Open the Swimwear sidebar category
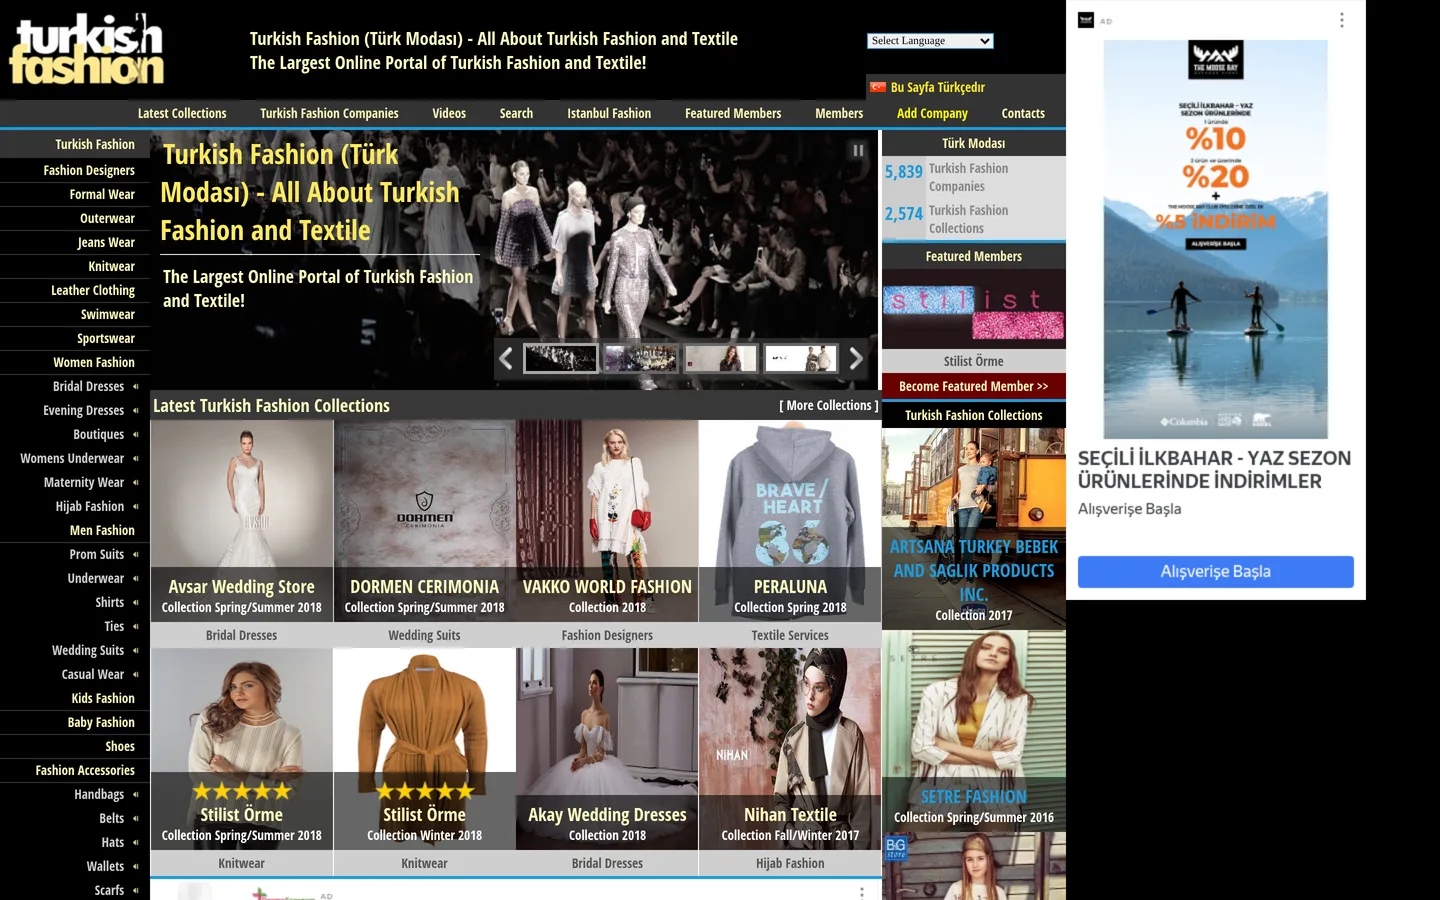This screenshot has height=900, width=1440. 108,315
